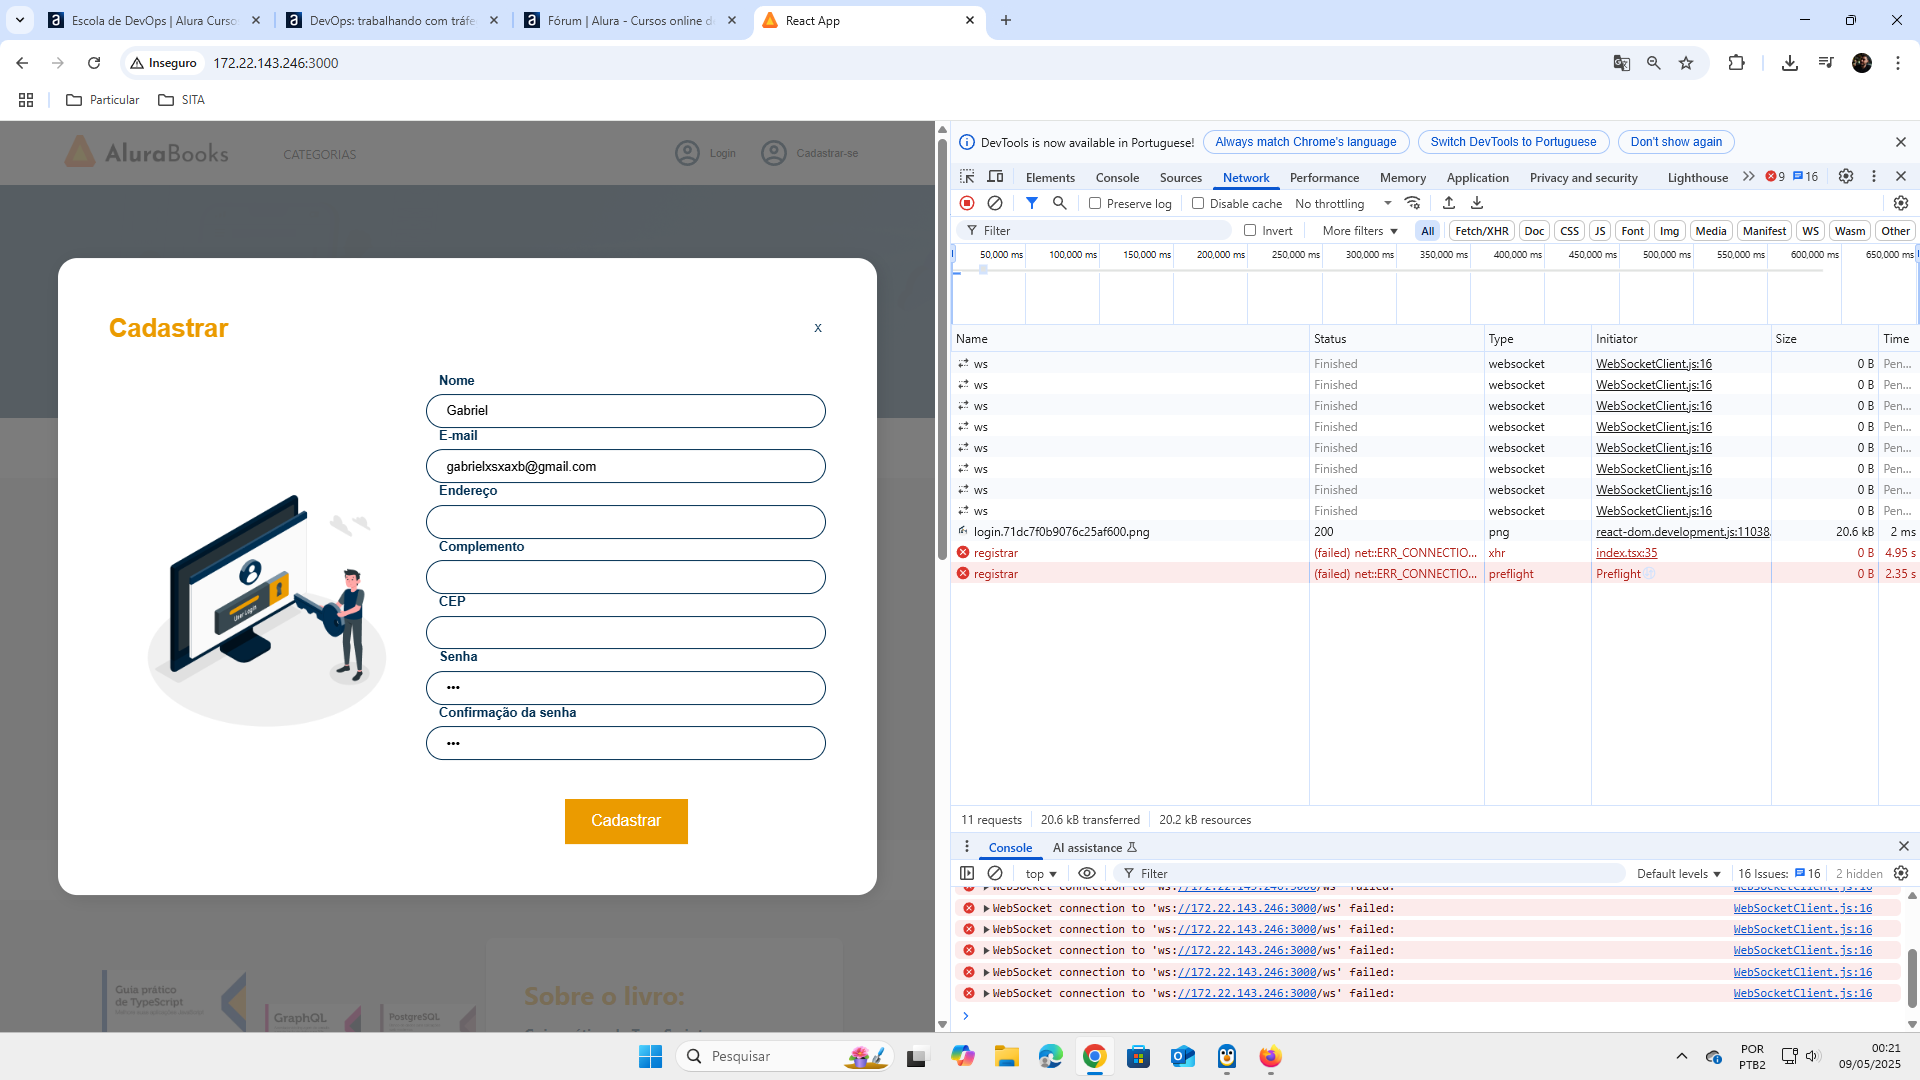Open network conditions wifi icon

[x=1413, y=203]
